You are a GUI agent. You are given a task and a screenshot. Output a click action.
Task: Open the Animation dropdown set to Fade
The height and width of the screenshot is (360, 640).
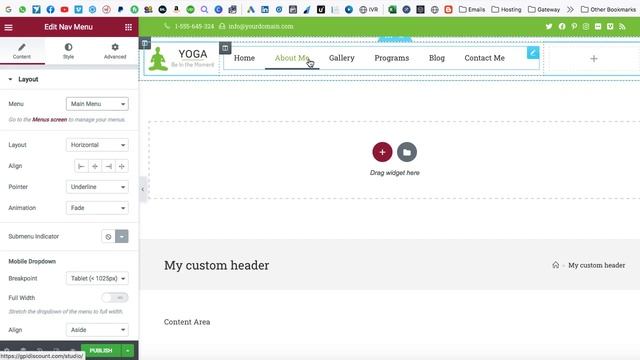(x=97, y=208)
